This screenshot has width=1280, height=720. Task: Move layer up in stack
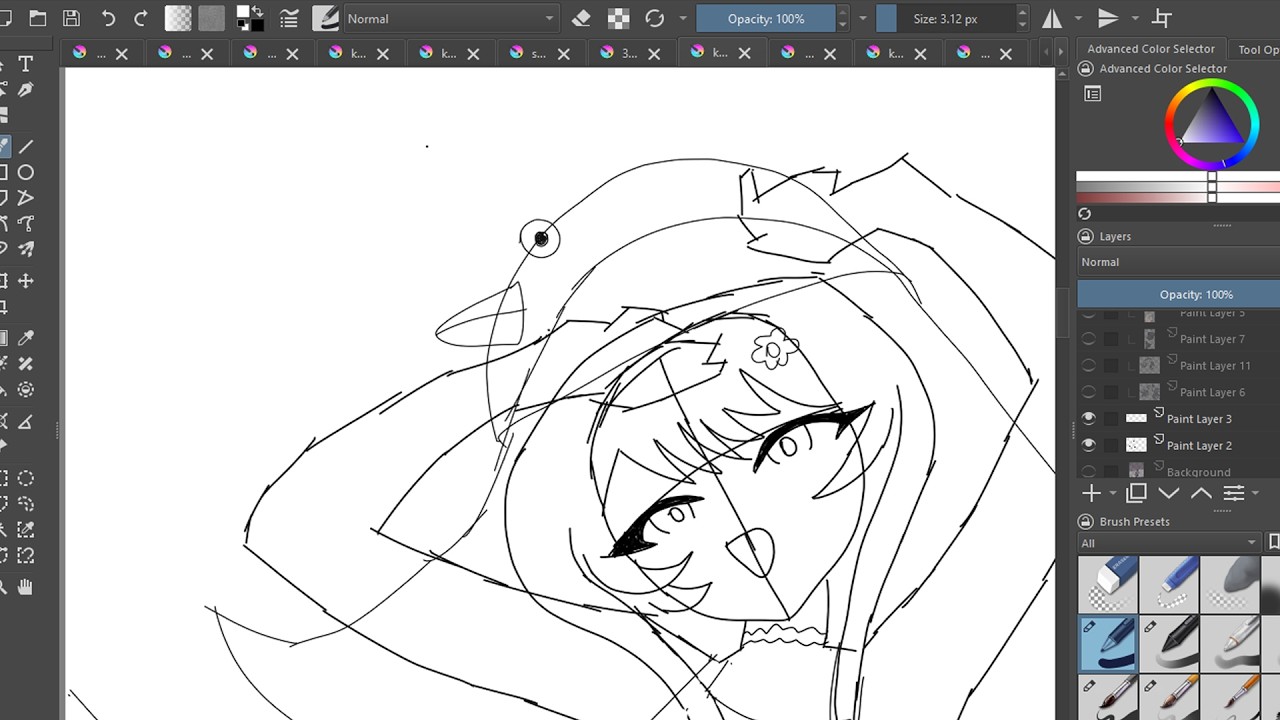pyautogui.click(x=1201, y=493)
